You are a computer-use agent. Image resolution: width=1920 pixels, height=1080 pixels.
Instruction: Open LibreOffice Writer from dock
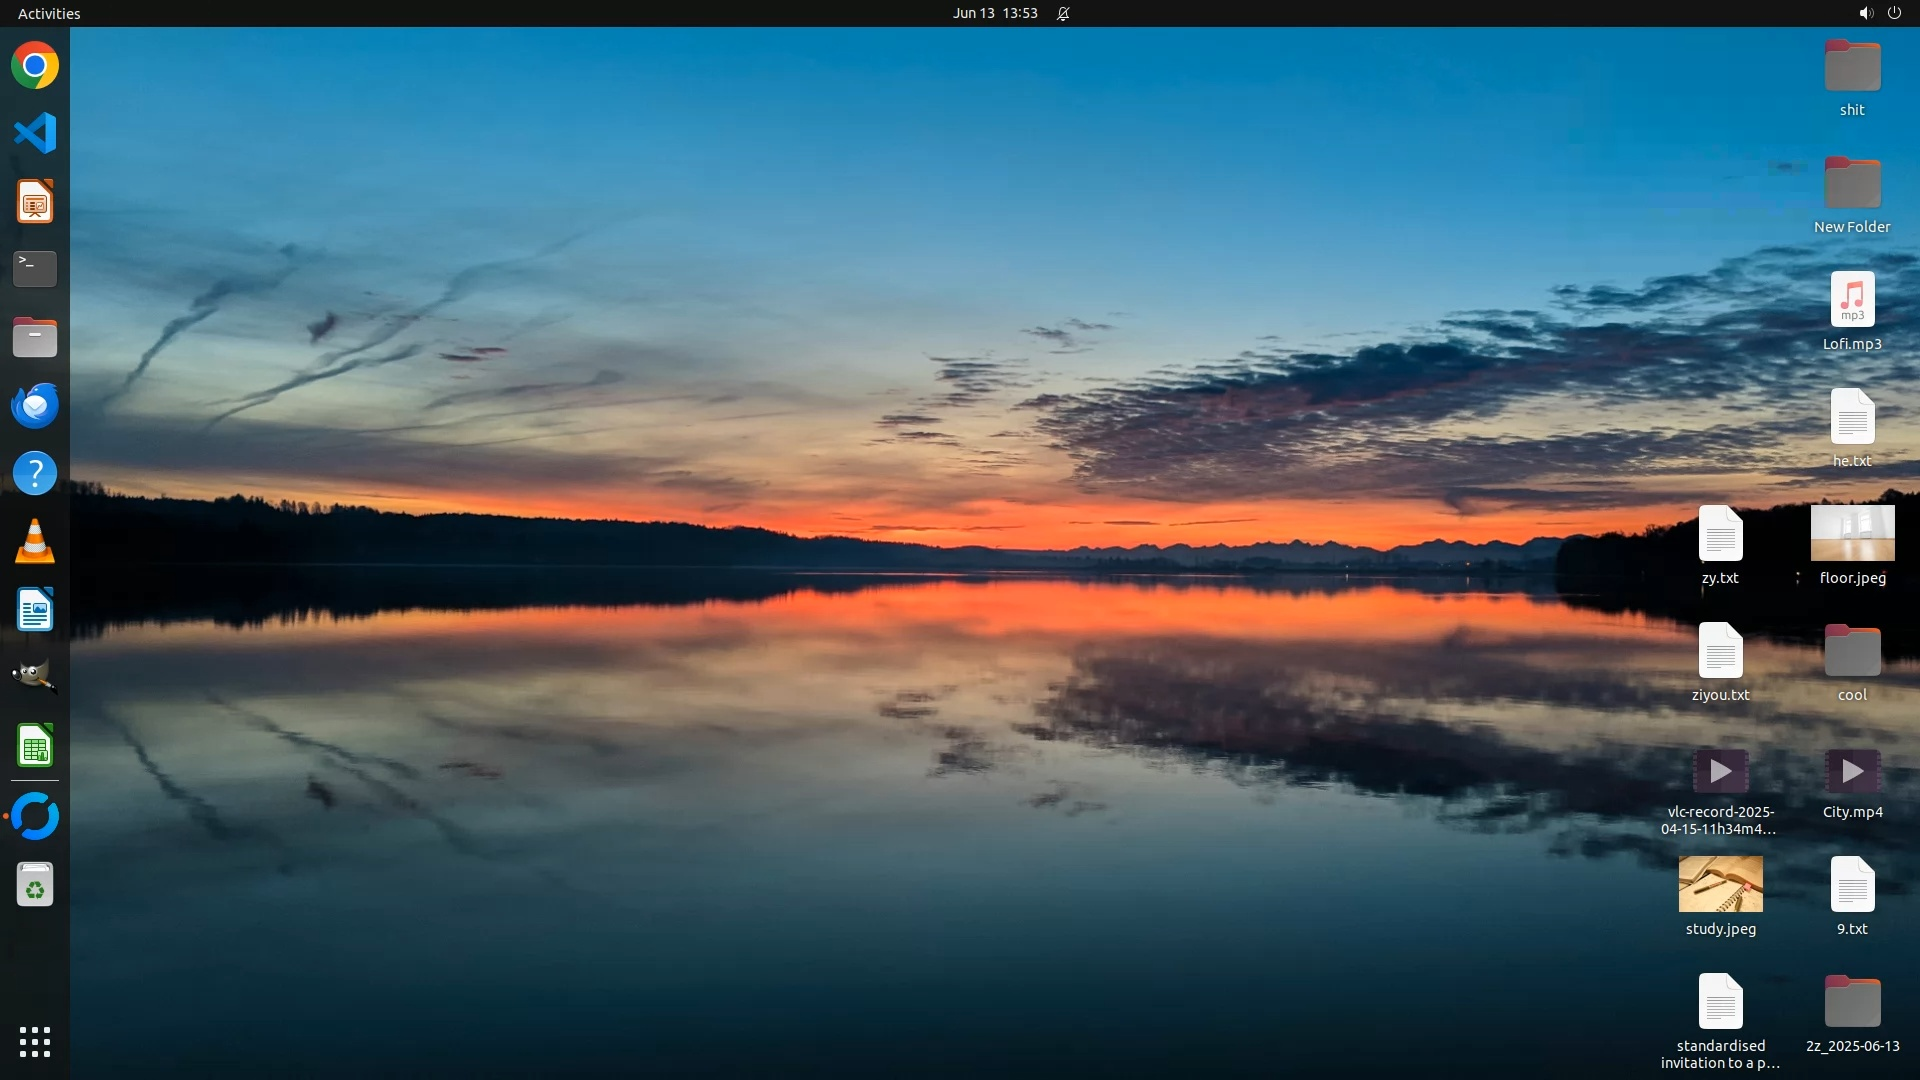coord(35,610)
